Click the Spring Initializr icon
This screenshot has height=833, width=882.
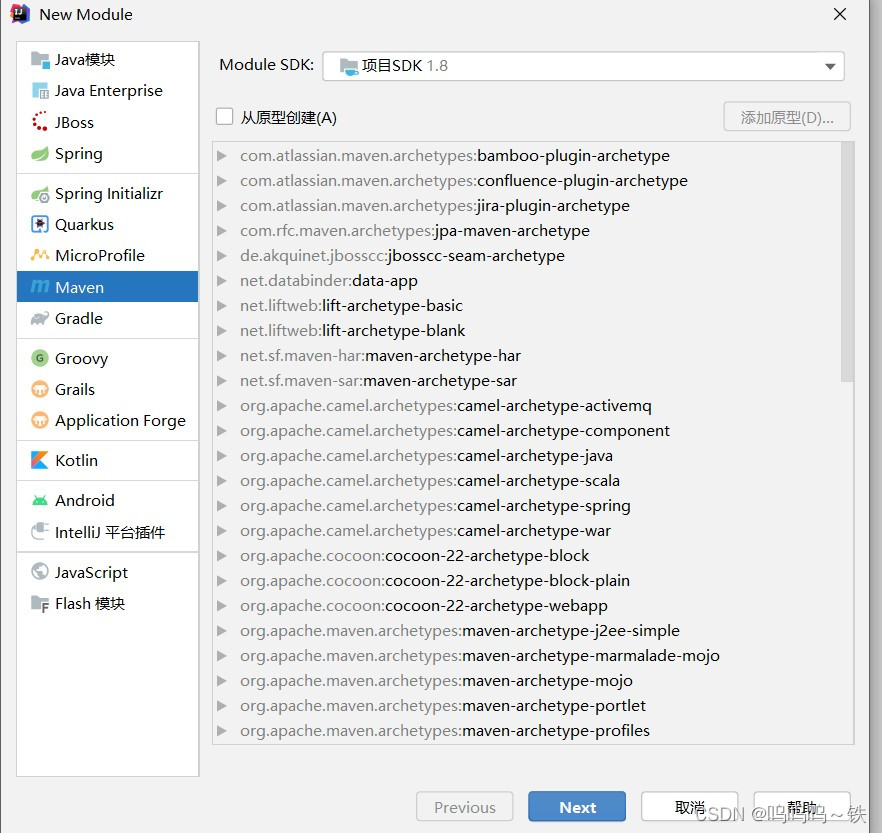pos(40,195)
